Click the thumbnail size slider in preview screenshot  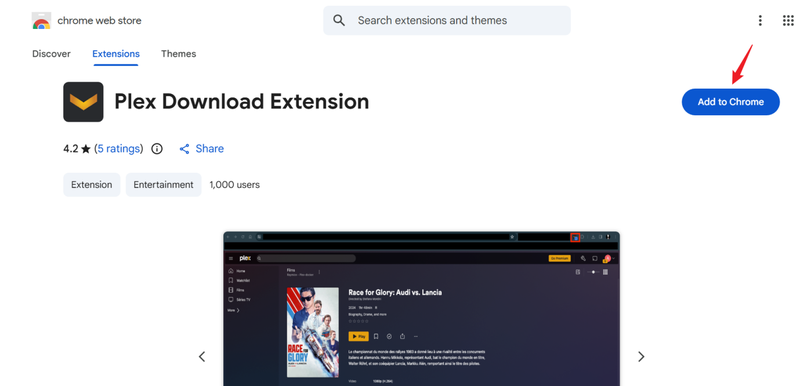point(592,272)
